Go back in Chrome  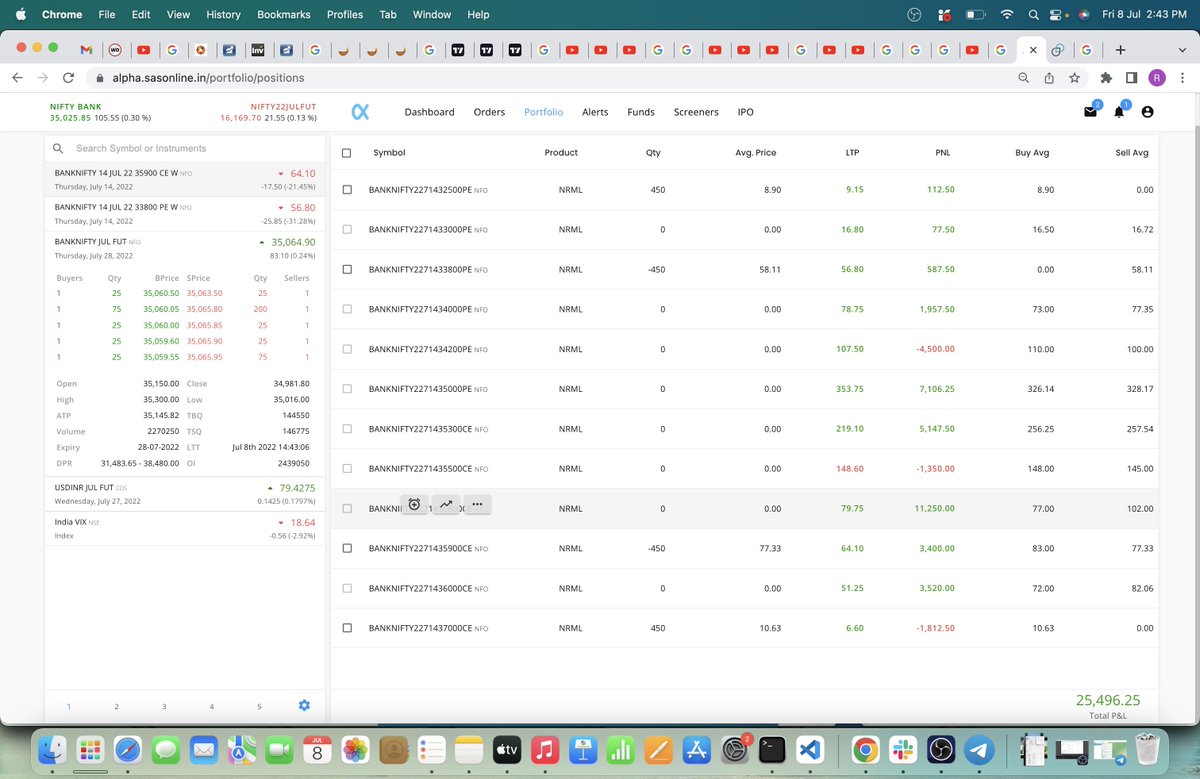[x=18, y=77]
